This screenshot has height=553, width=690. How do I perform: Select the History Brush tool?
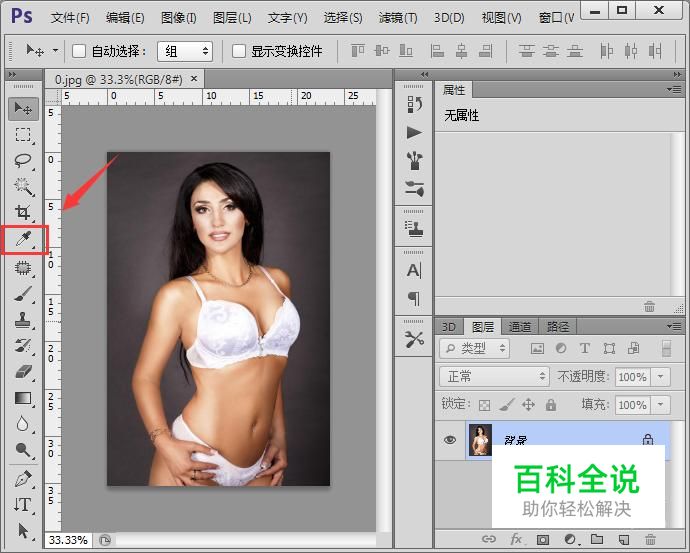(23, 346)
